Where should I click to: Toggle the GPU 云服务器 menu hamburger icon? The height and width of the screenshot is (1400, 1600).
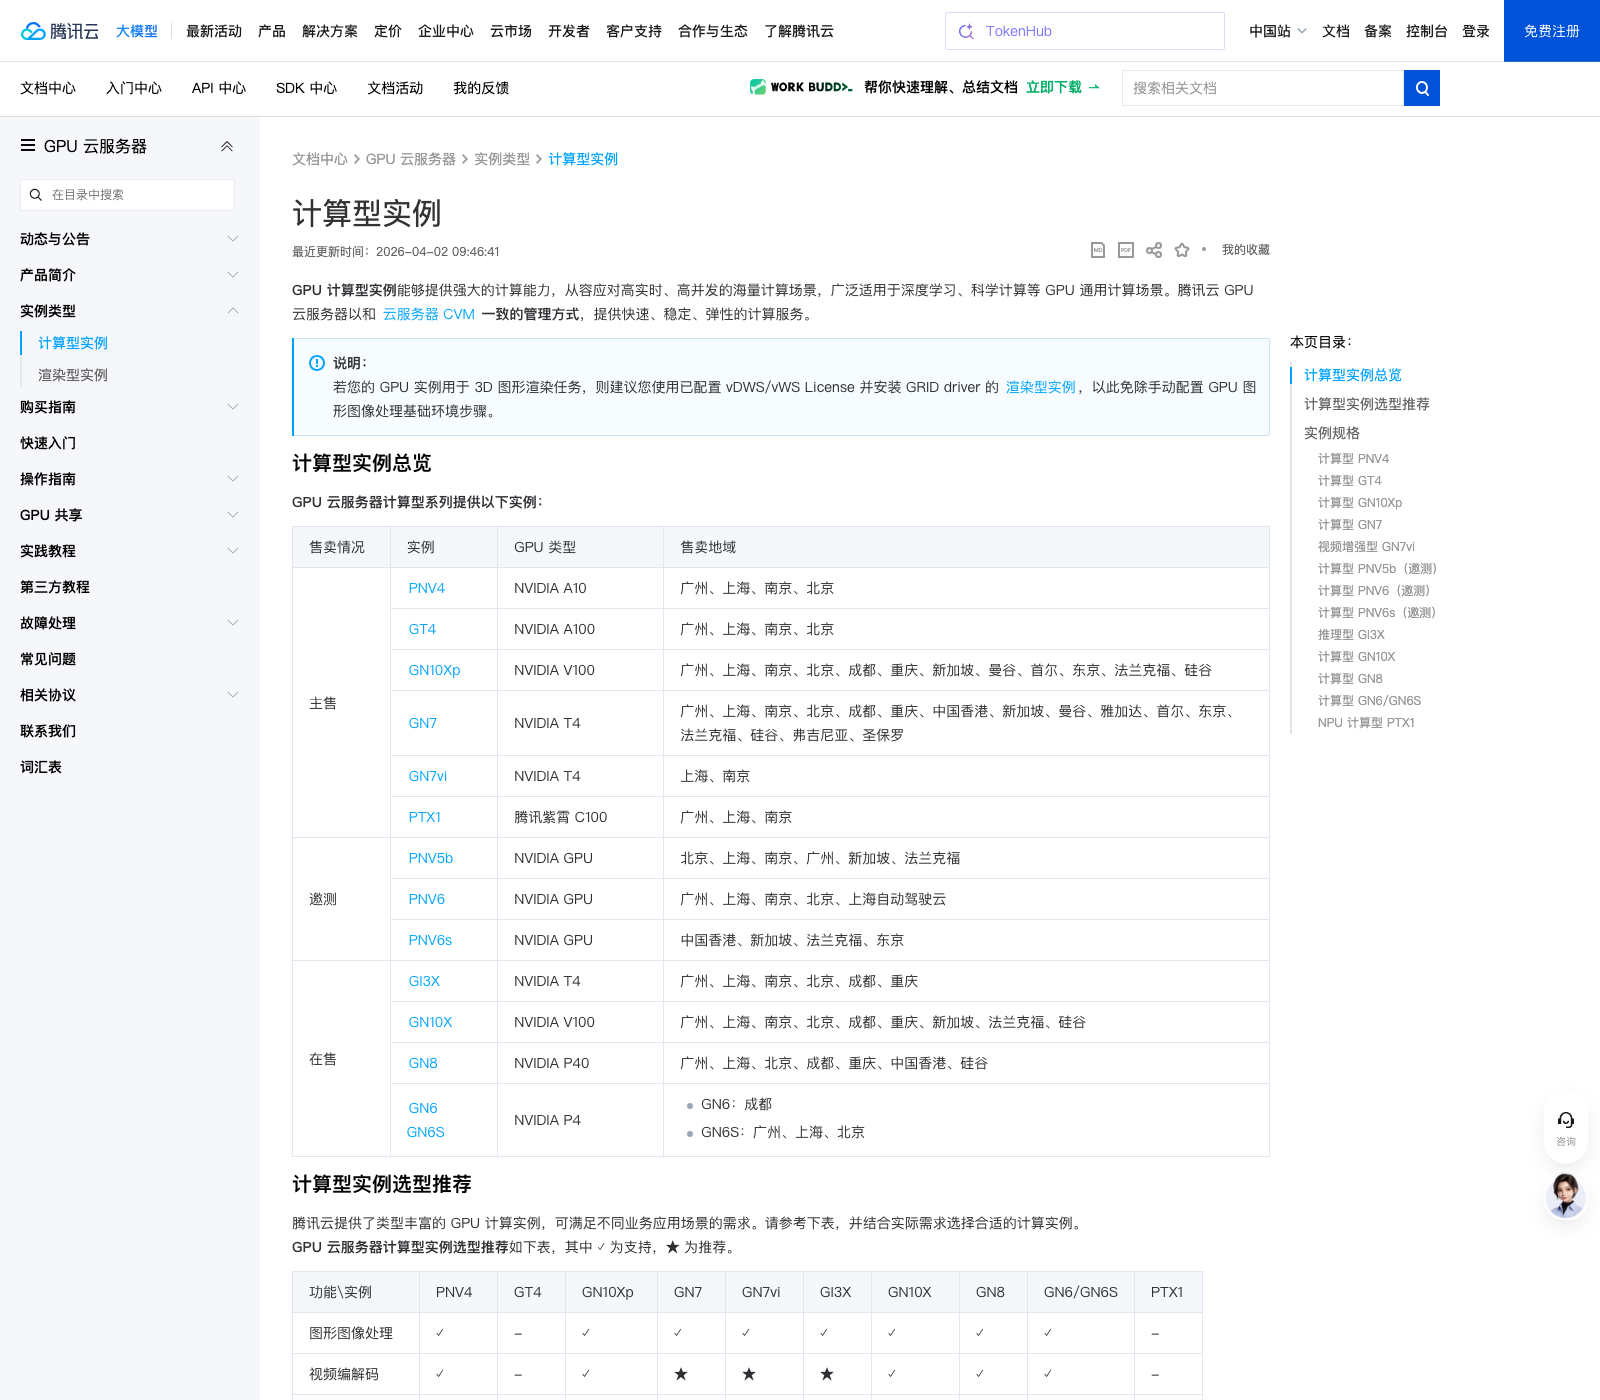point(28,146)
